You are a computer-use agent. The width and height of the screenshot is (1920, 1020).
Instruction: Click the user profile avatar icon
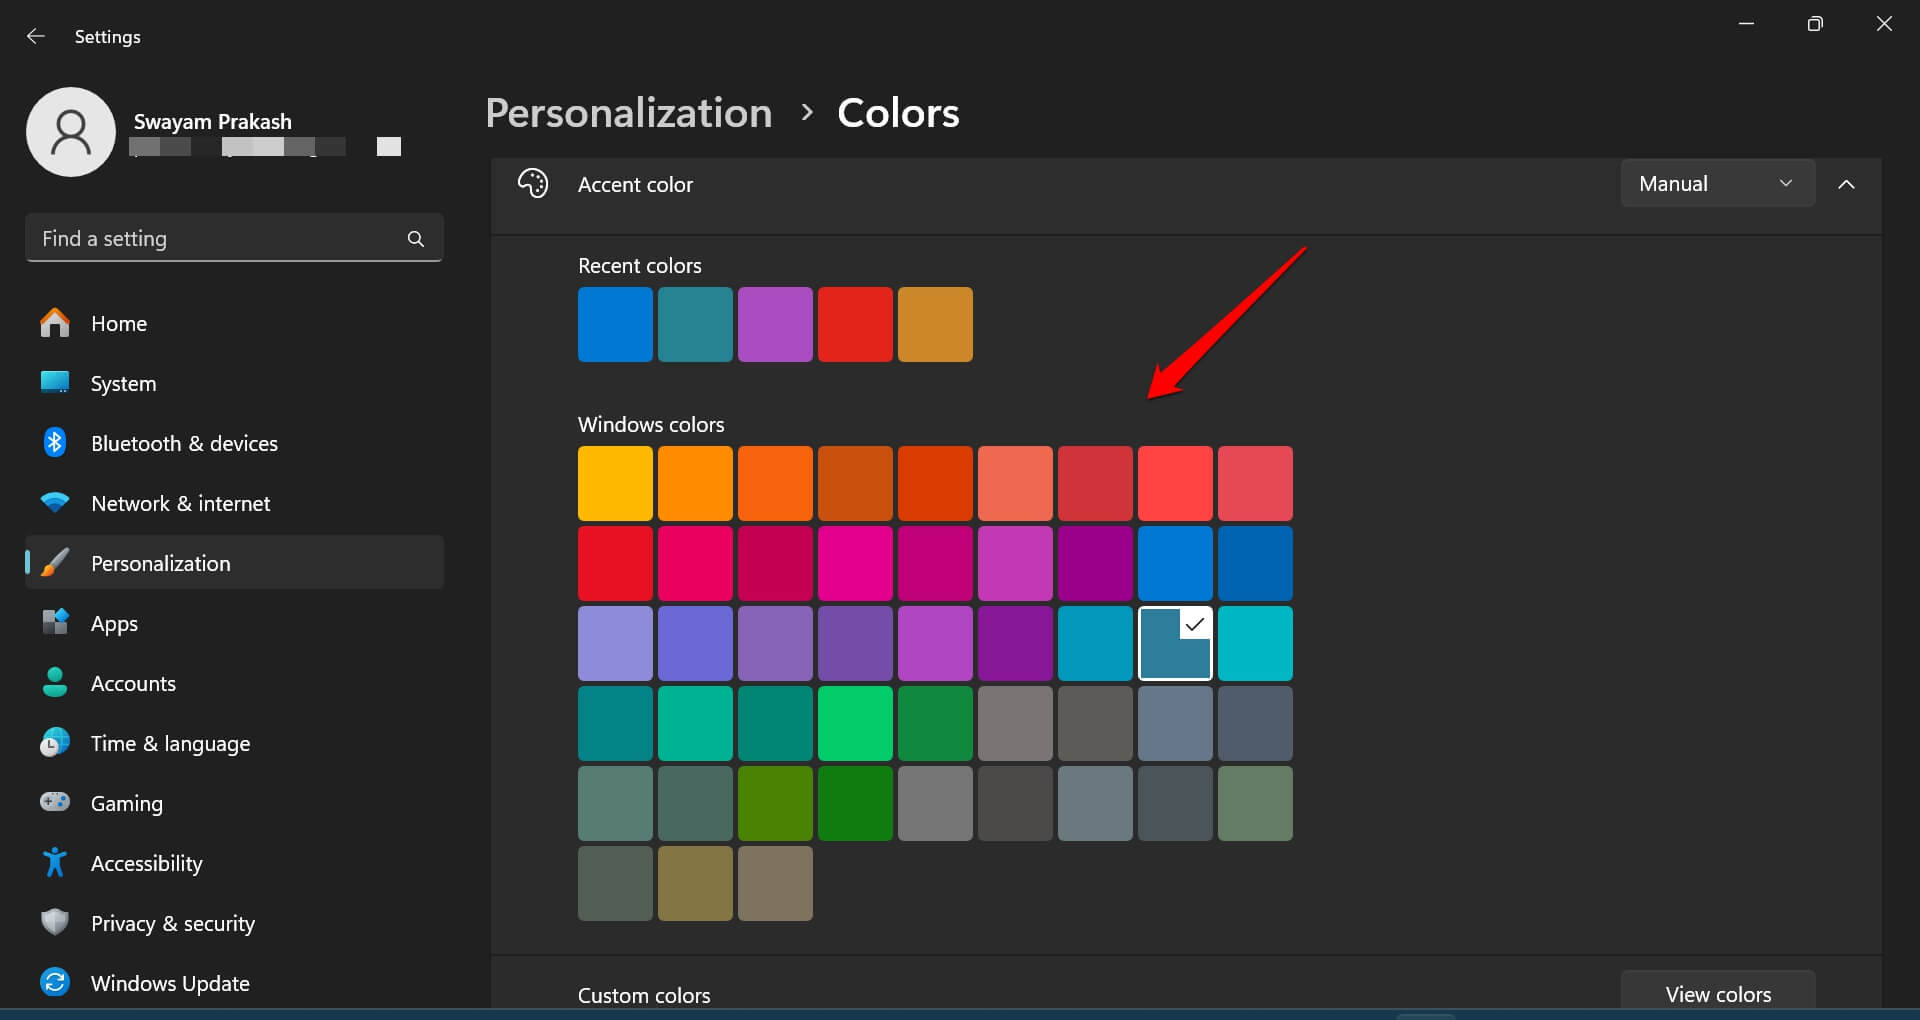[71, 132]
